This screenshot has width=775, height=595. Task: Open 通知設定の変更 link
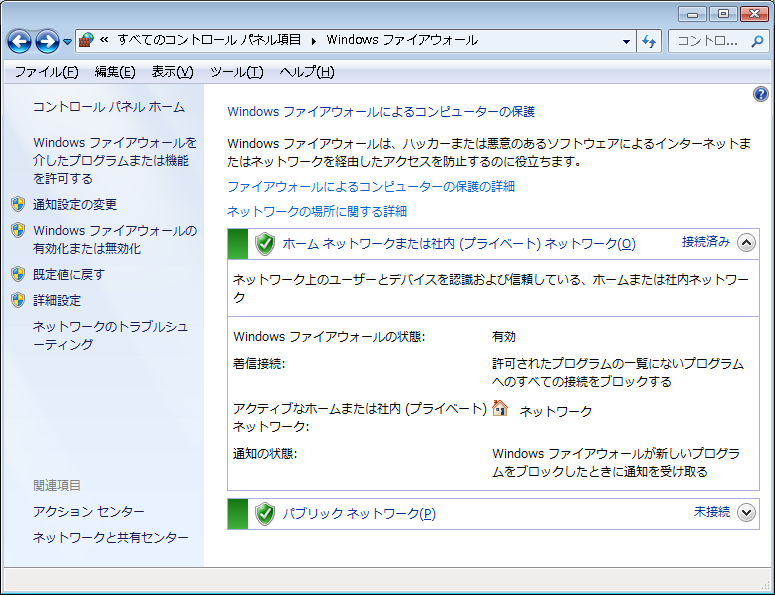point(75,205)
